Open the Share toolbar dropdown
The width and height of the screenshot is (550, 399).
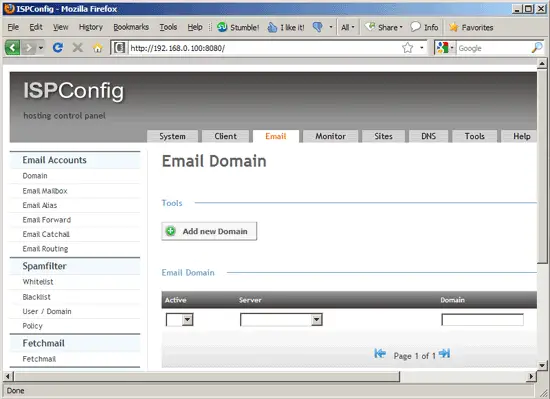point(384,27)
